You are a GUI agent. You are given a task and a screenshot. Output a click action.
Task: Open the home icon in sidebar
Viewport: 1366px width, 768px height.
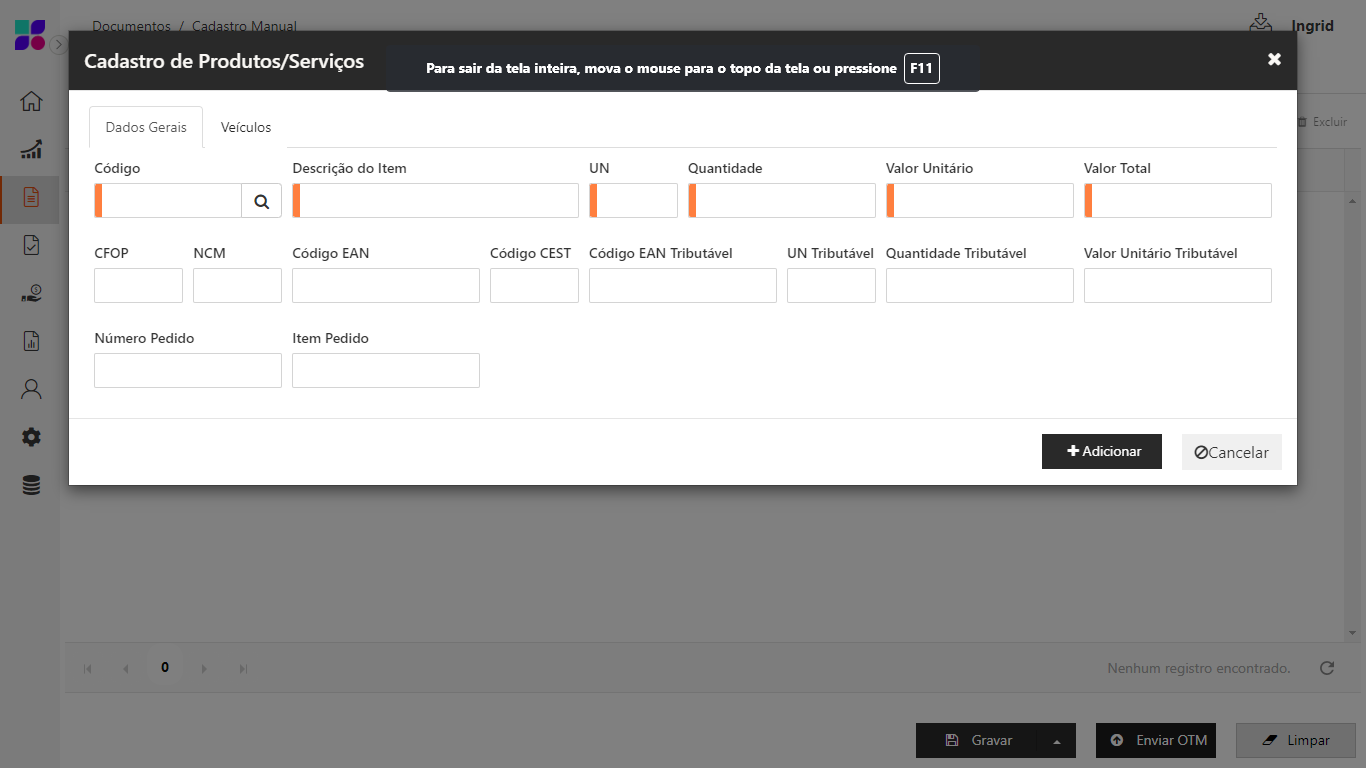tap(31, 101)
